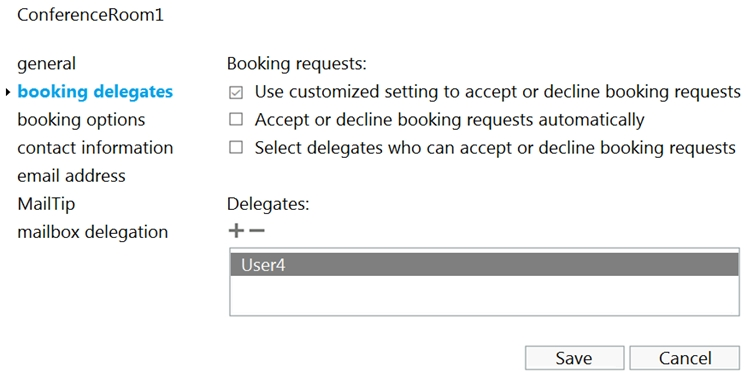Select the booking delegates section
Screen dimensions: 747x375
coord(95,91)
